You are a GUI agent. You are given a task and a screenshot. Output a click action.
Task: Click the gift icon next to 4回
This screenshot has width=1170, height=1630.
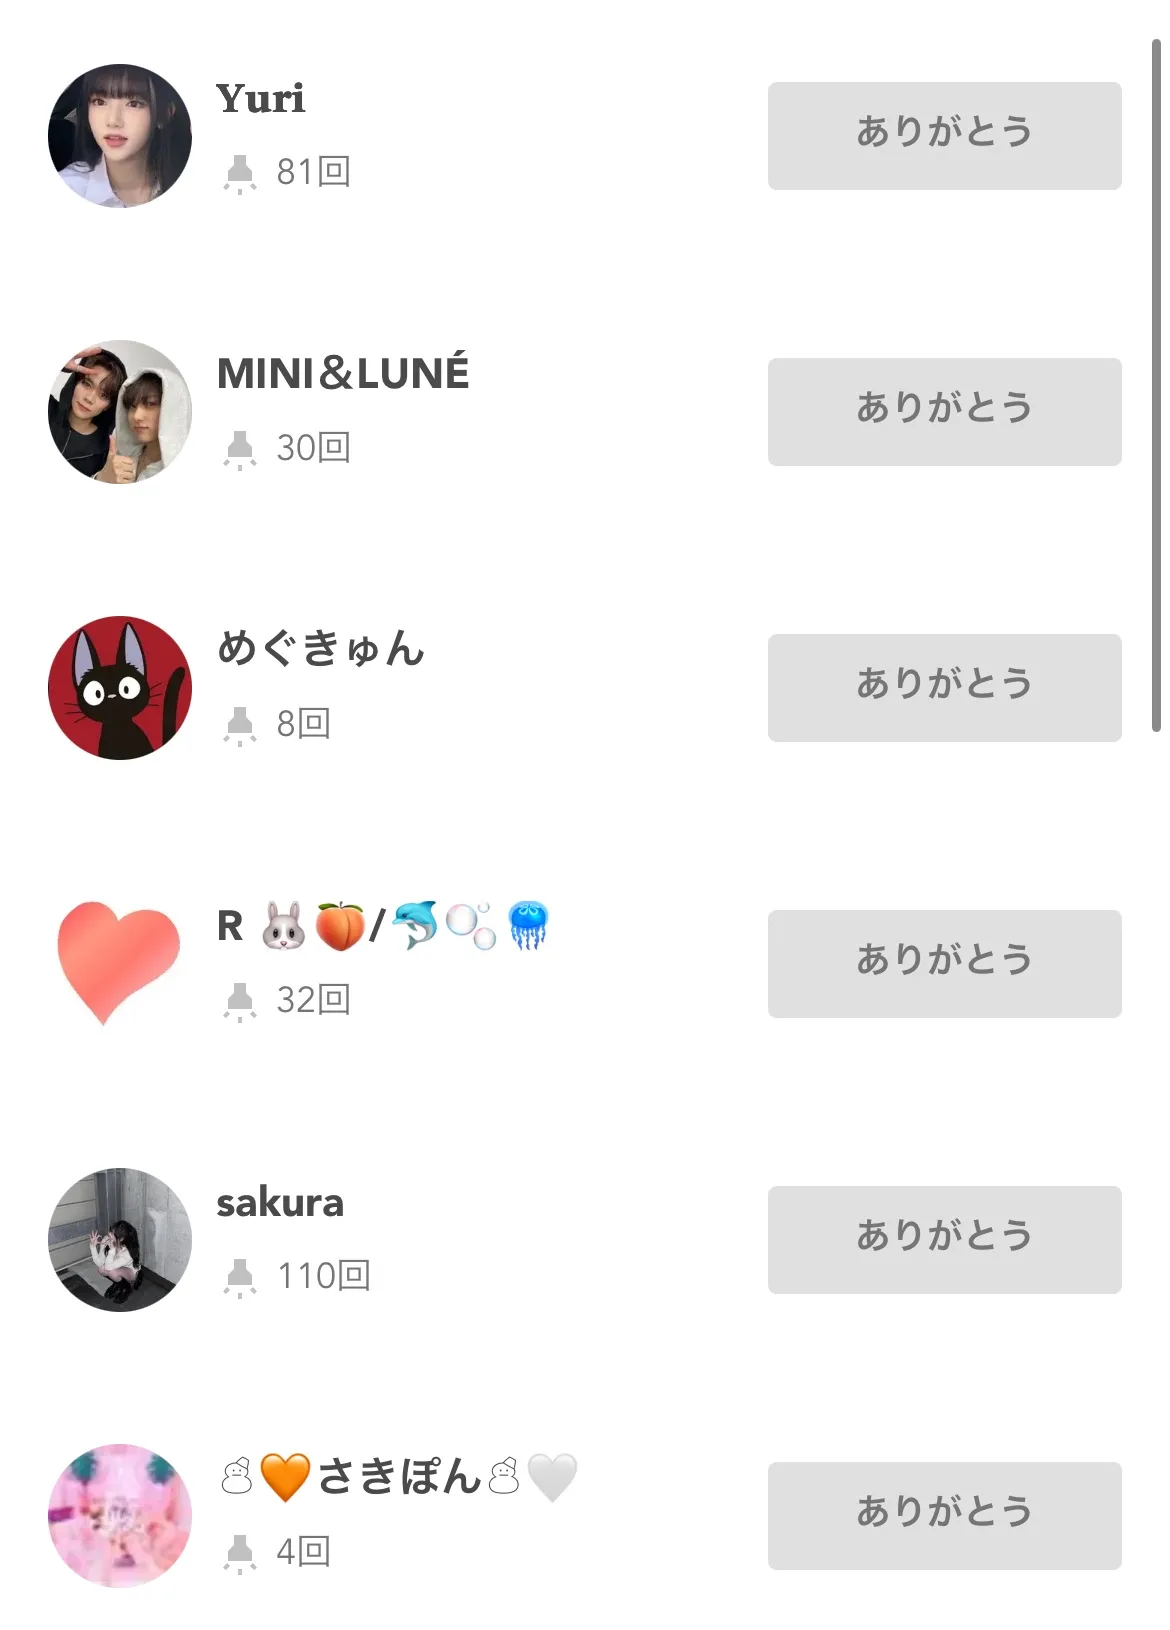coord(240,1553)
